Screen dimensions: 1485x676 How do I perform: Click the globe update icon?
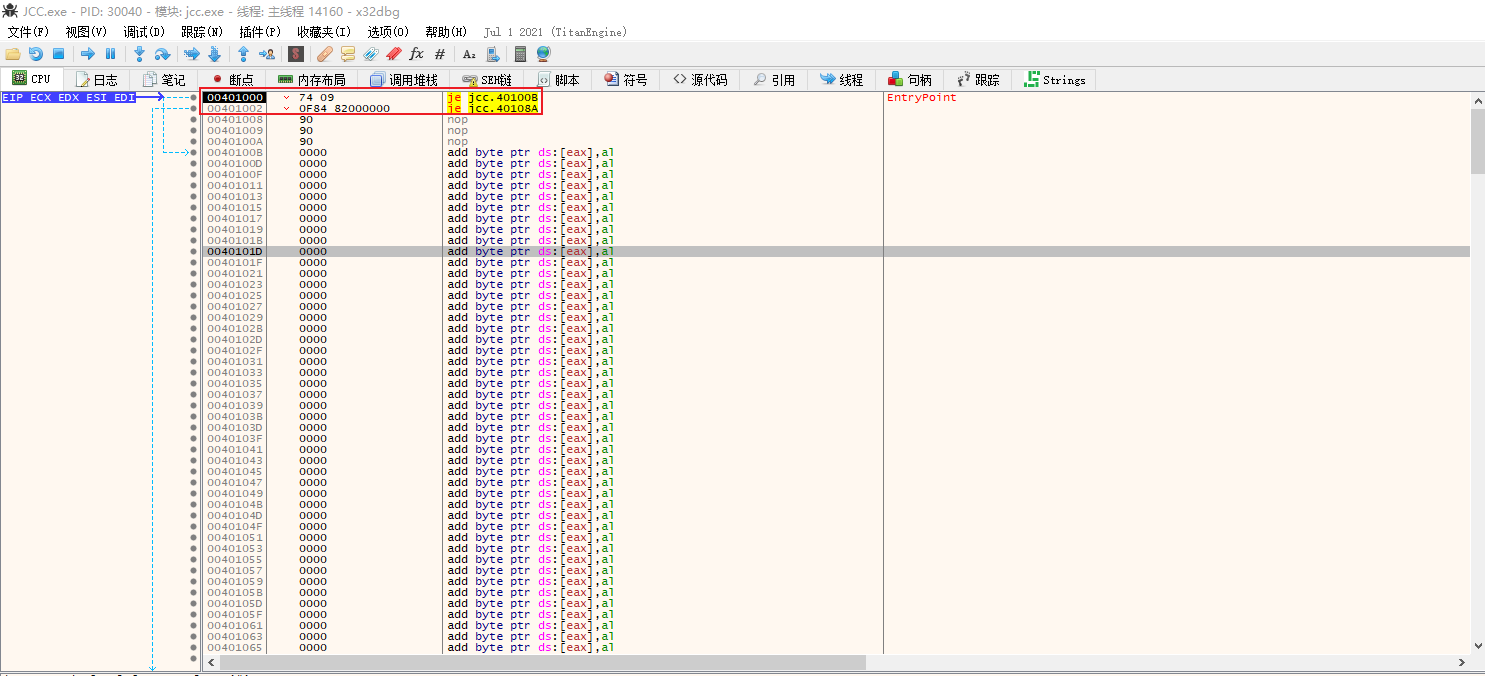coord(543,54)
